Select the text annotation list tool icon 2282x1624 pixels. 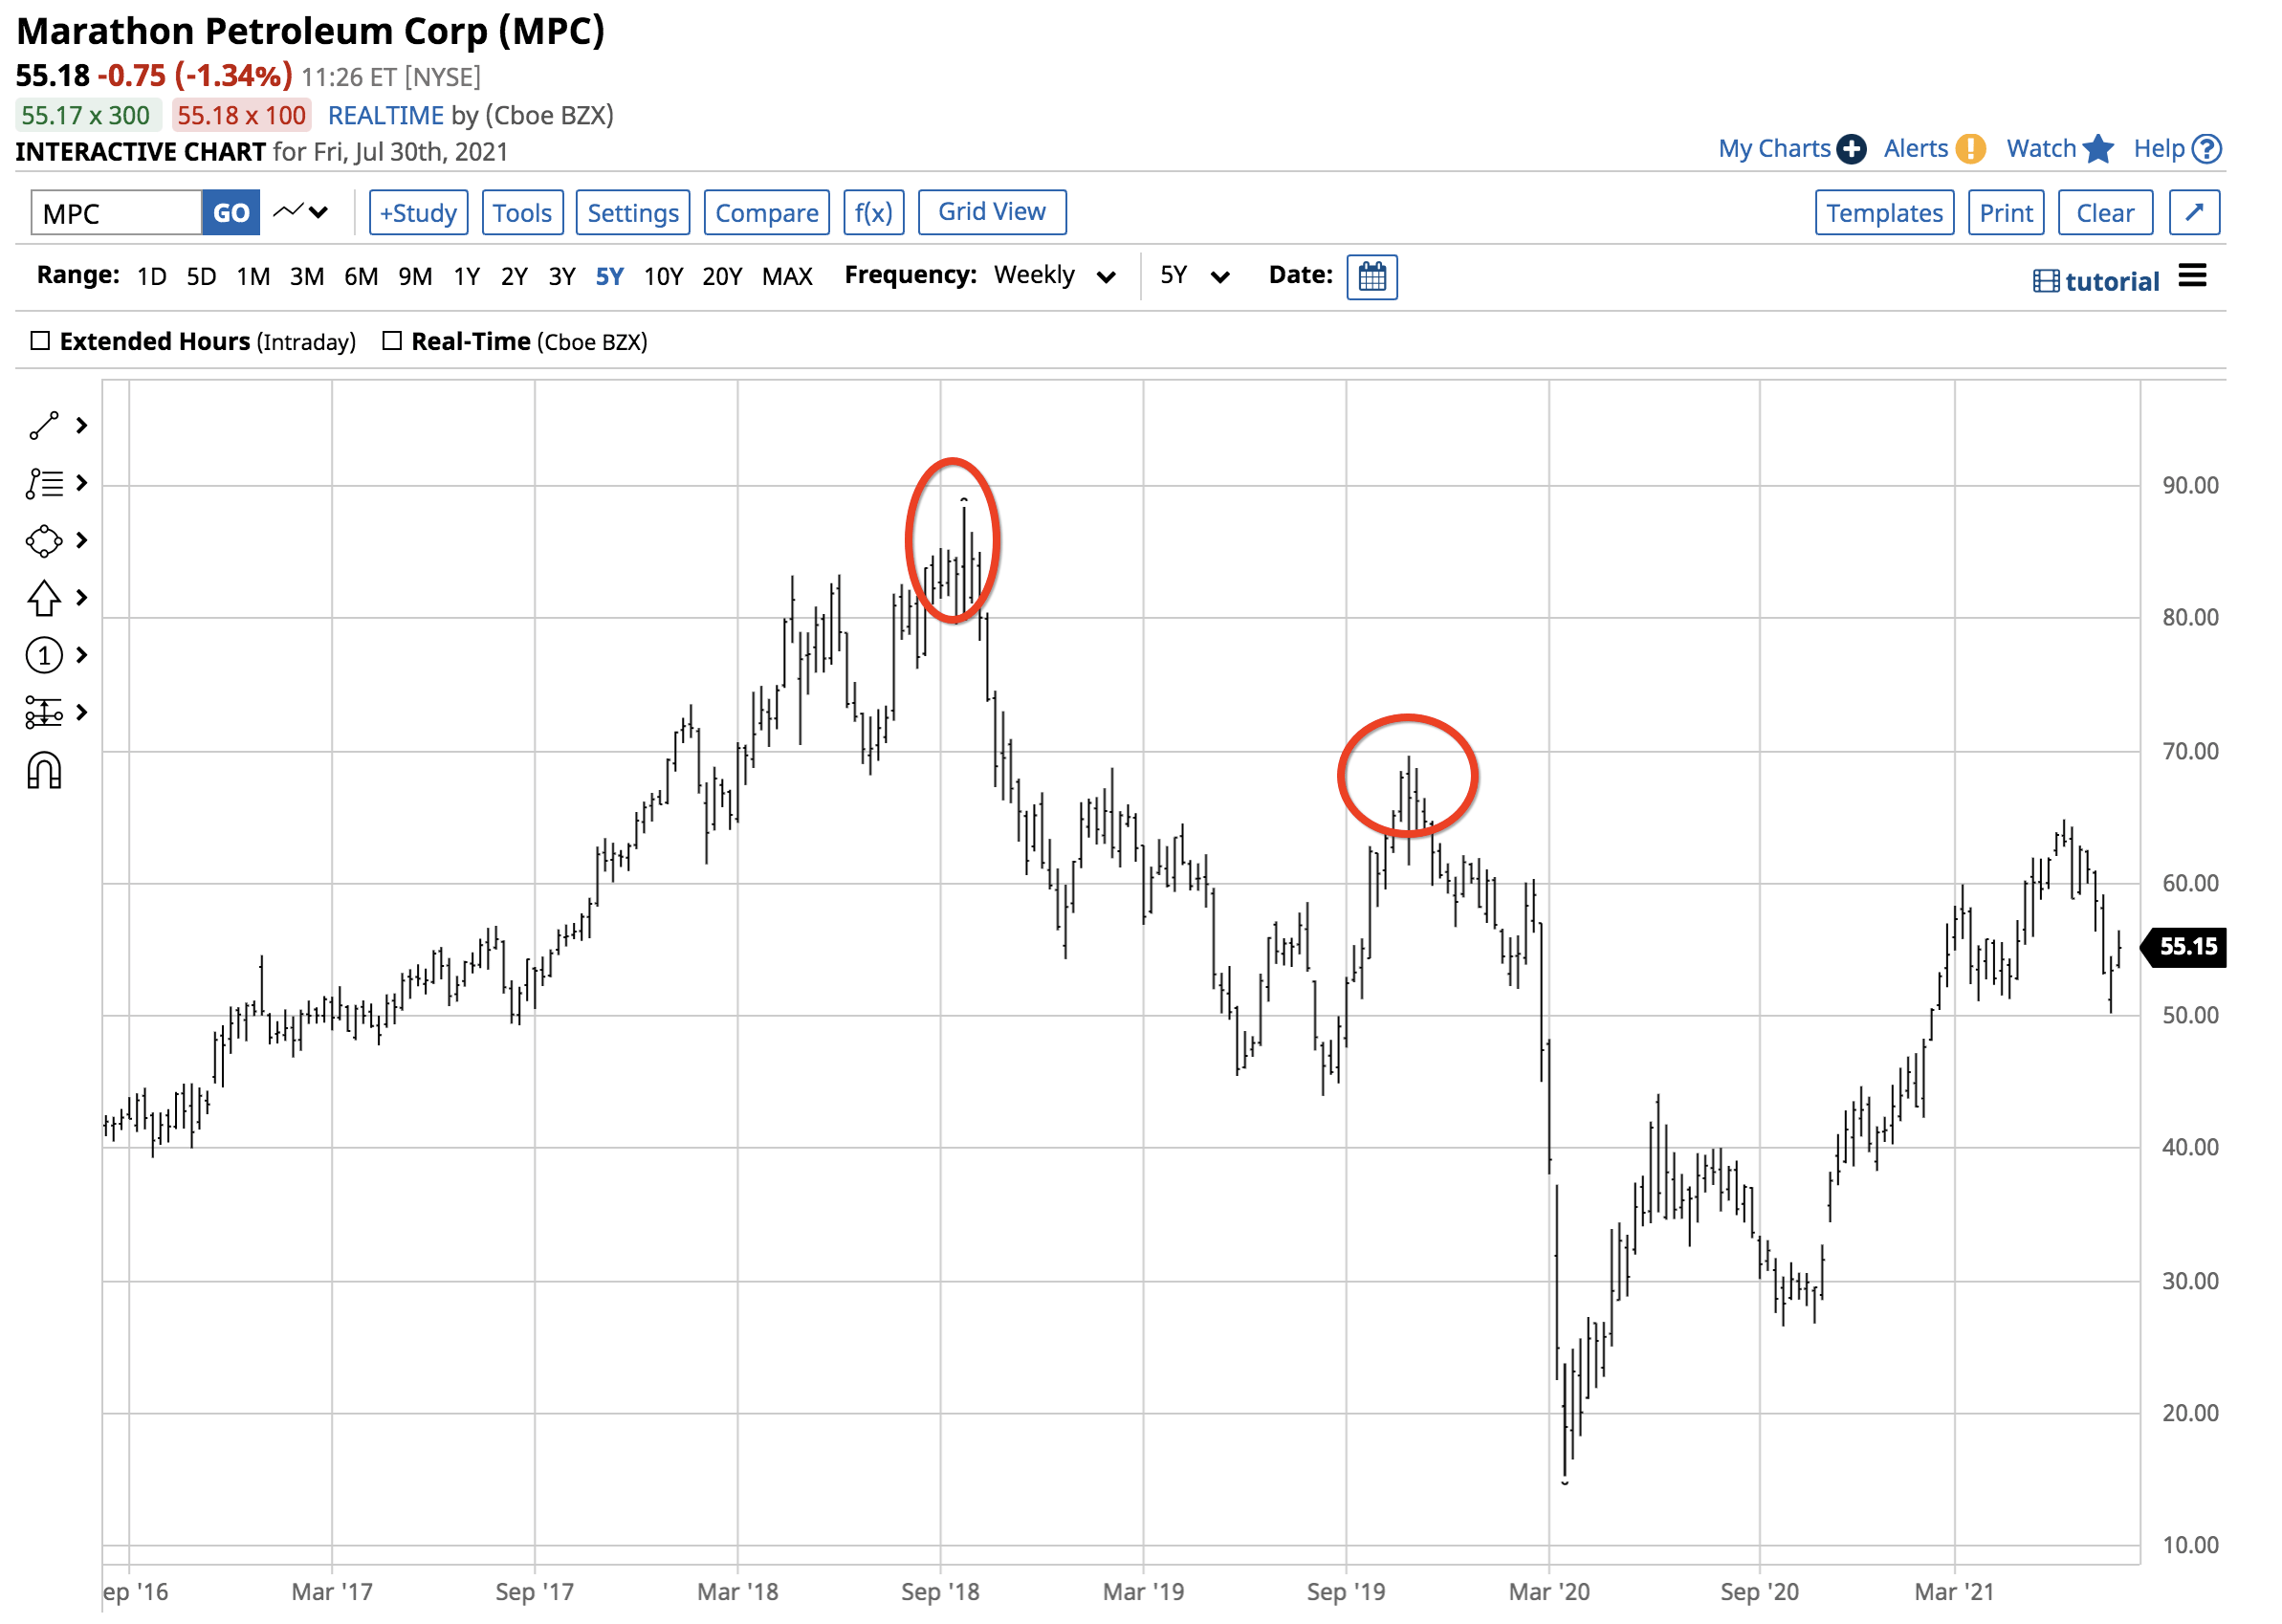point(44,484)
